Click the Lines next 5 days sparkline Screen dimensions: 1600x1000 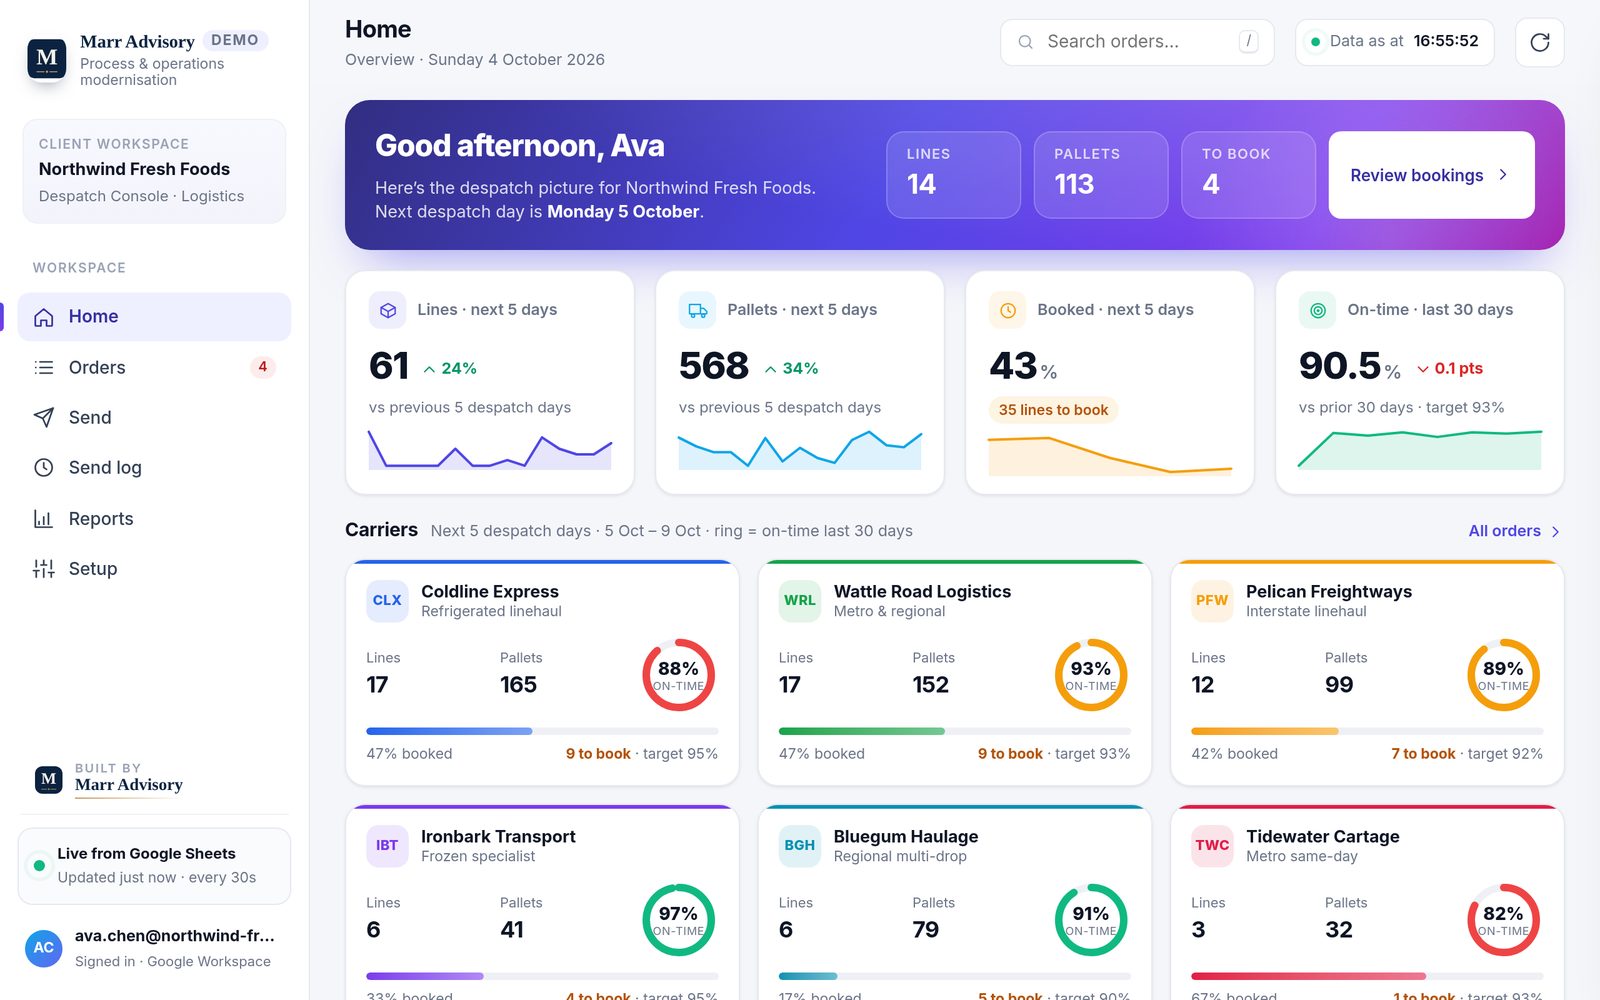pyautogui.click(x=490, y=450)
